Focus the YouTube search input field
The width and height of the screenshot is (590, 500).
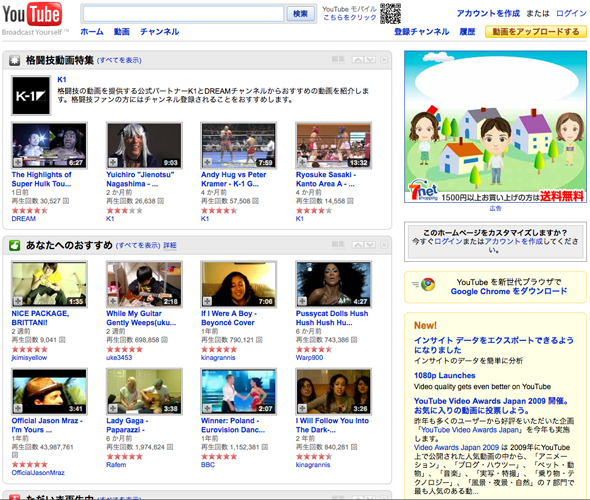click(183, 14)
